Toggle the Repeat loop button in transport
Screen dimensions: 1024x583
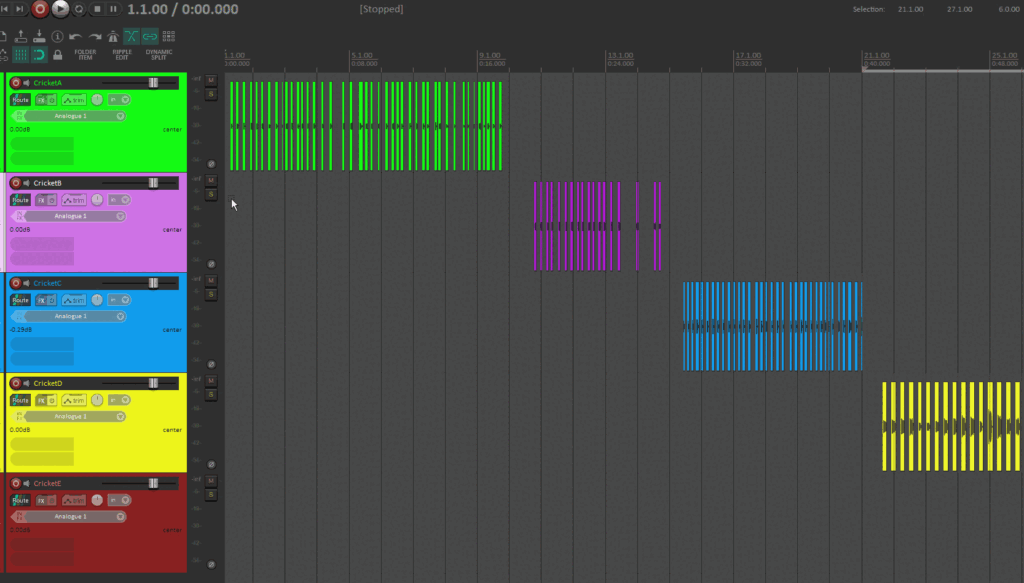point(79,9)
